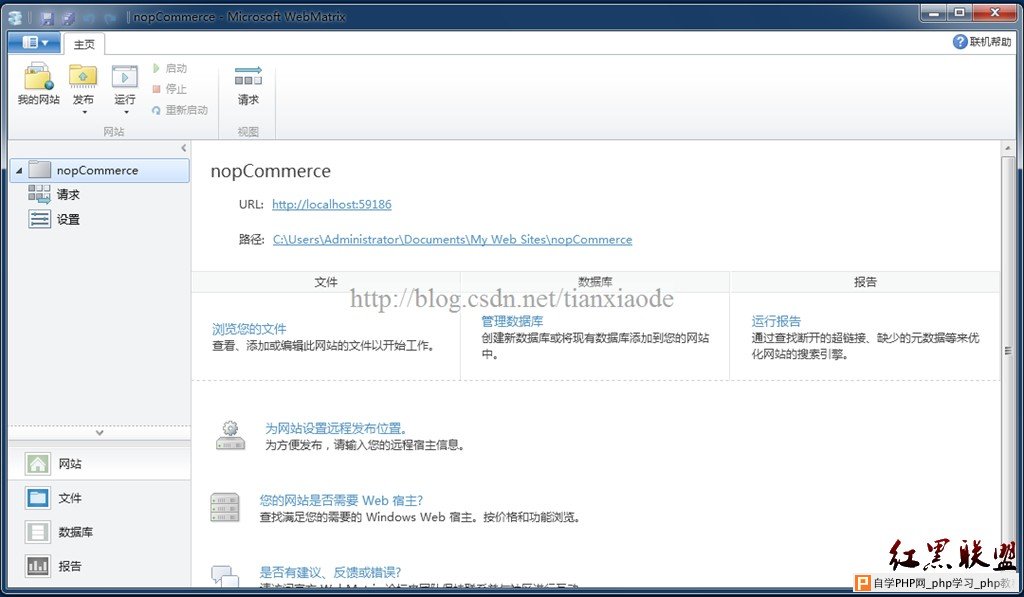This screenshot has height=597, width=1024.
Task: Click the Save icon in title bar
Action: [x=47, y=18]
